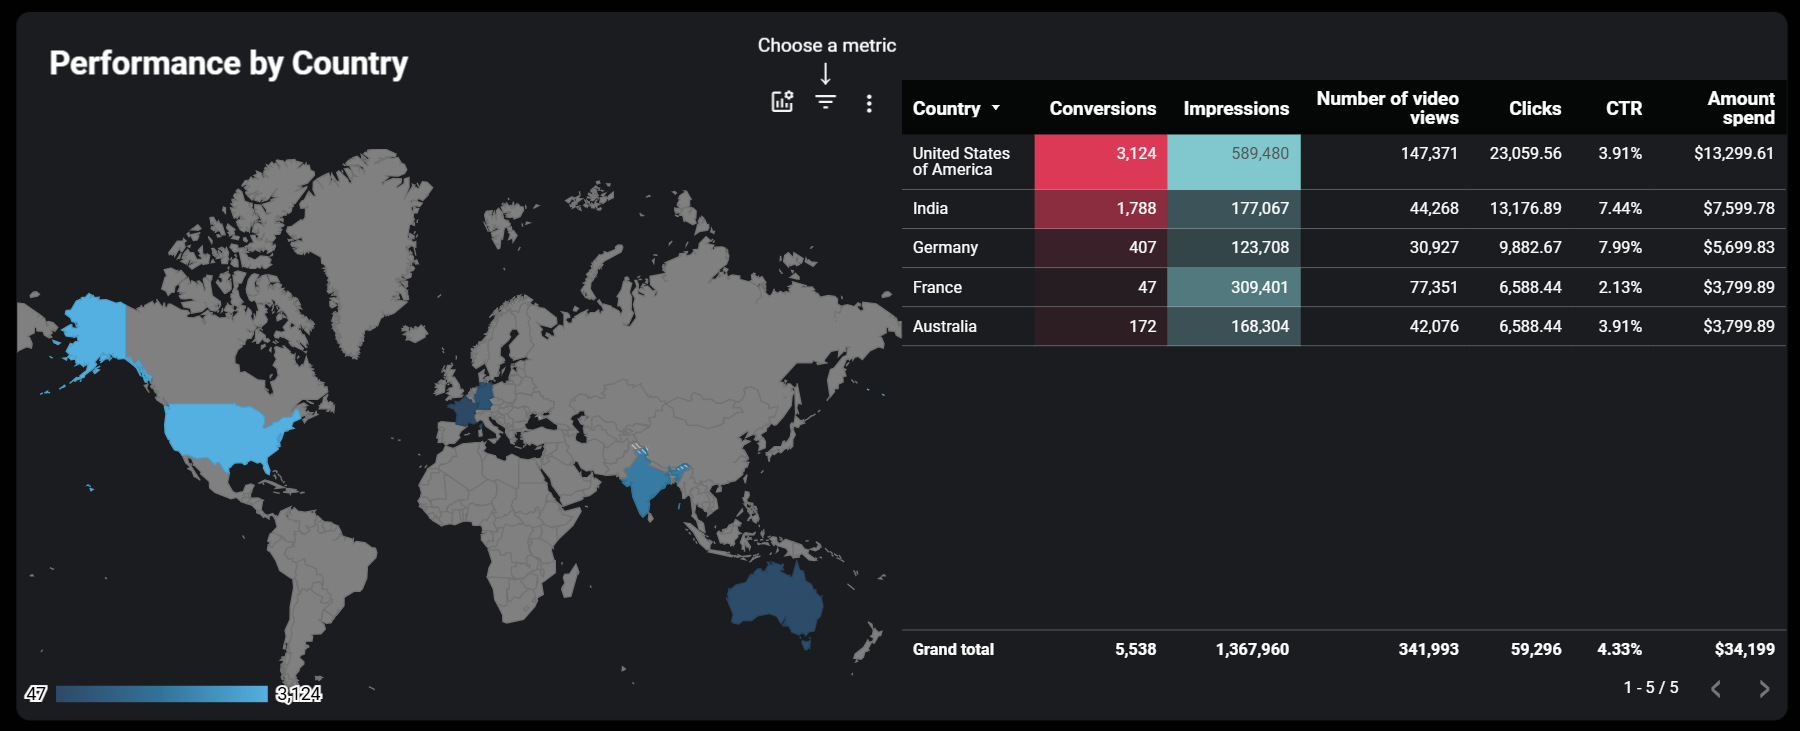This screenshot has height=731, width=1800.
Task: Click the 9,882.67 clicks value
Action: coord(1530,247)
